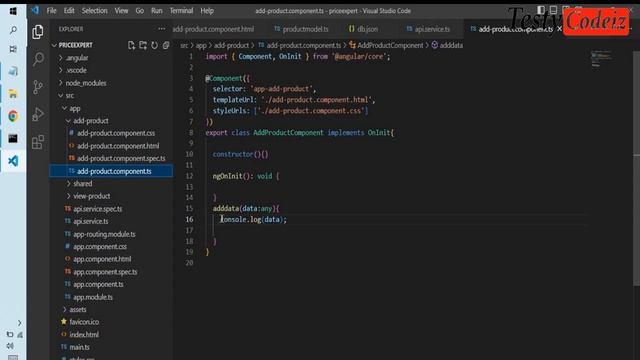Open Task View from the taskbar
The height and width of the screenshot is (360, 640).
coord(13,49)
